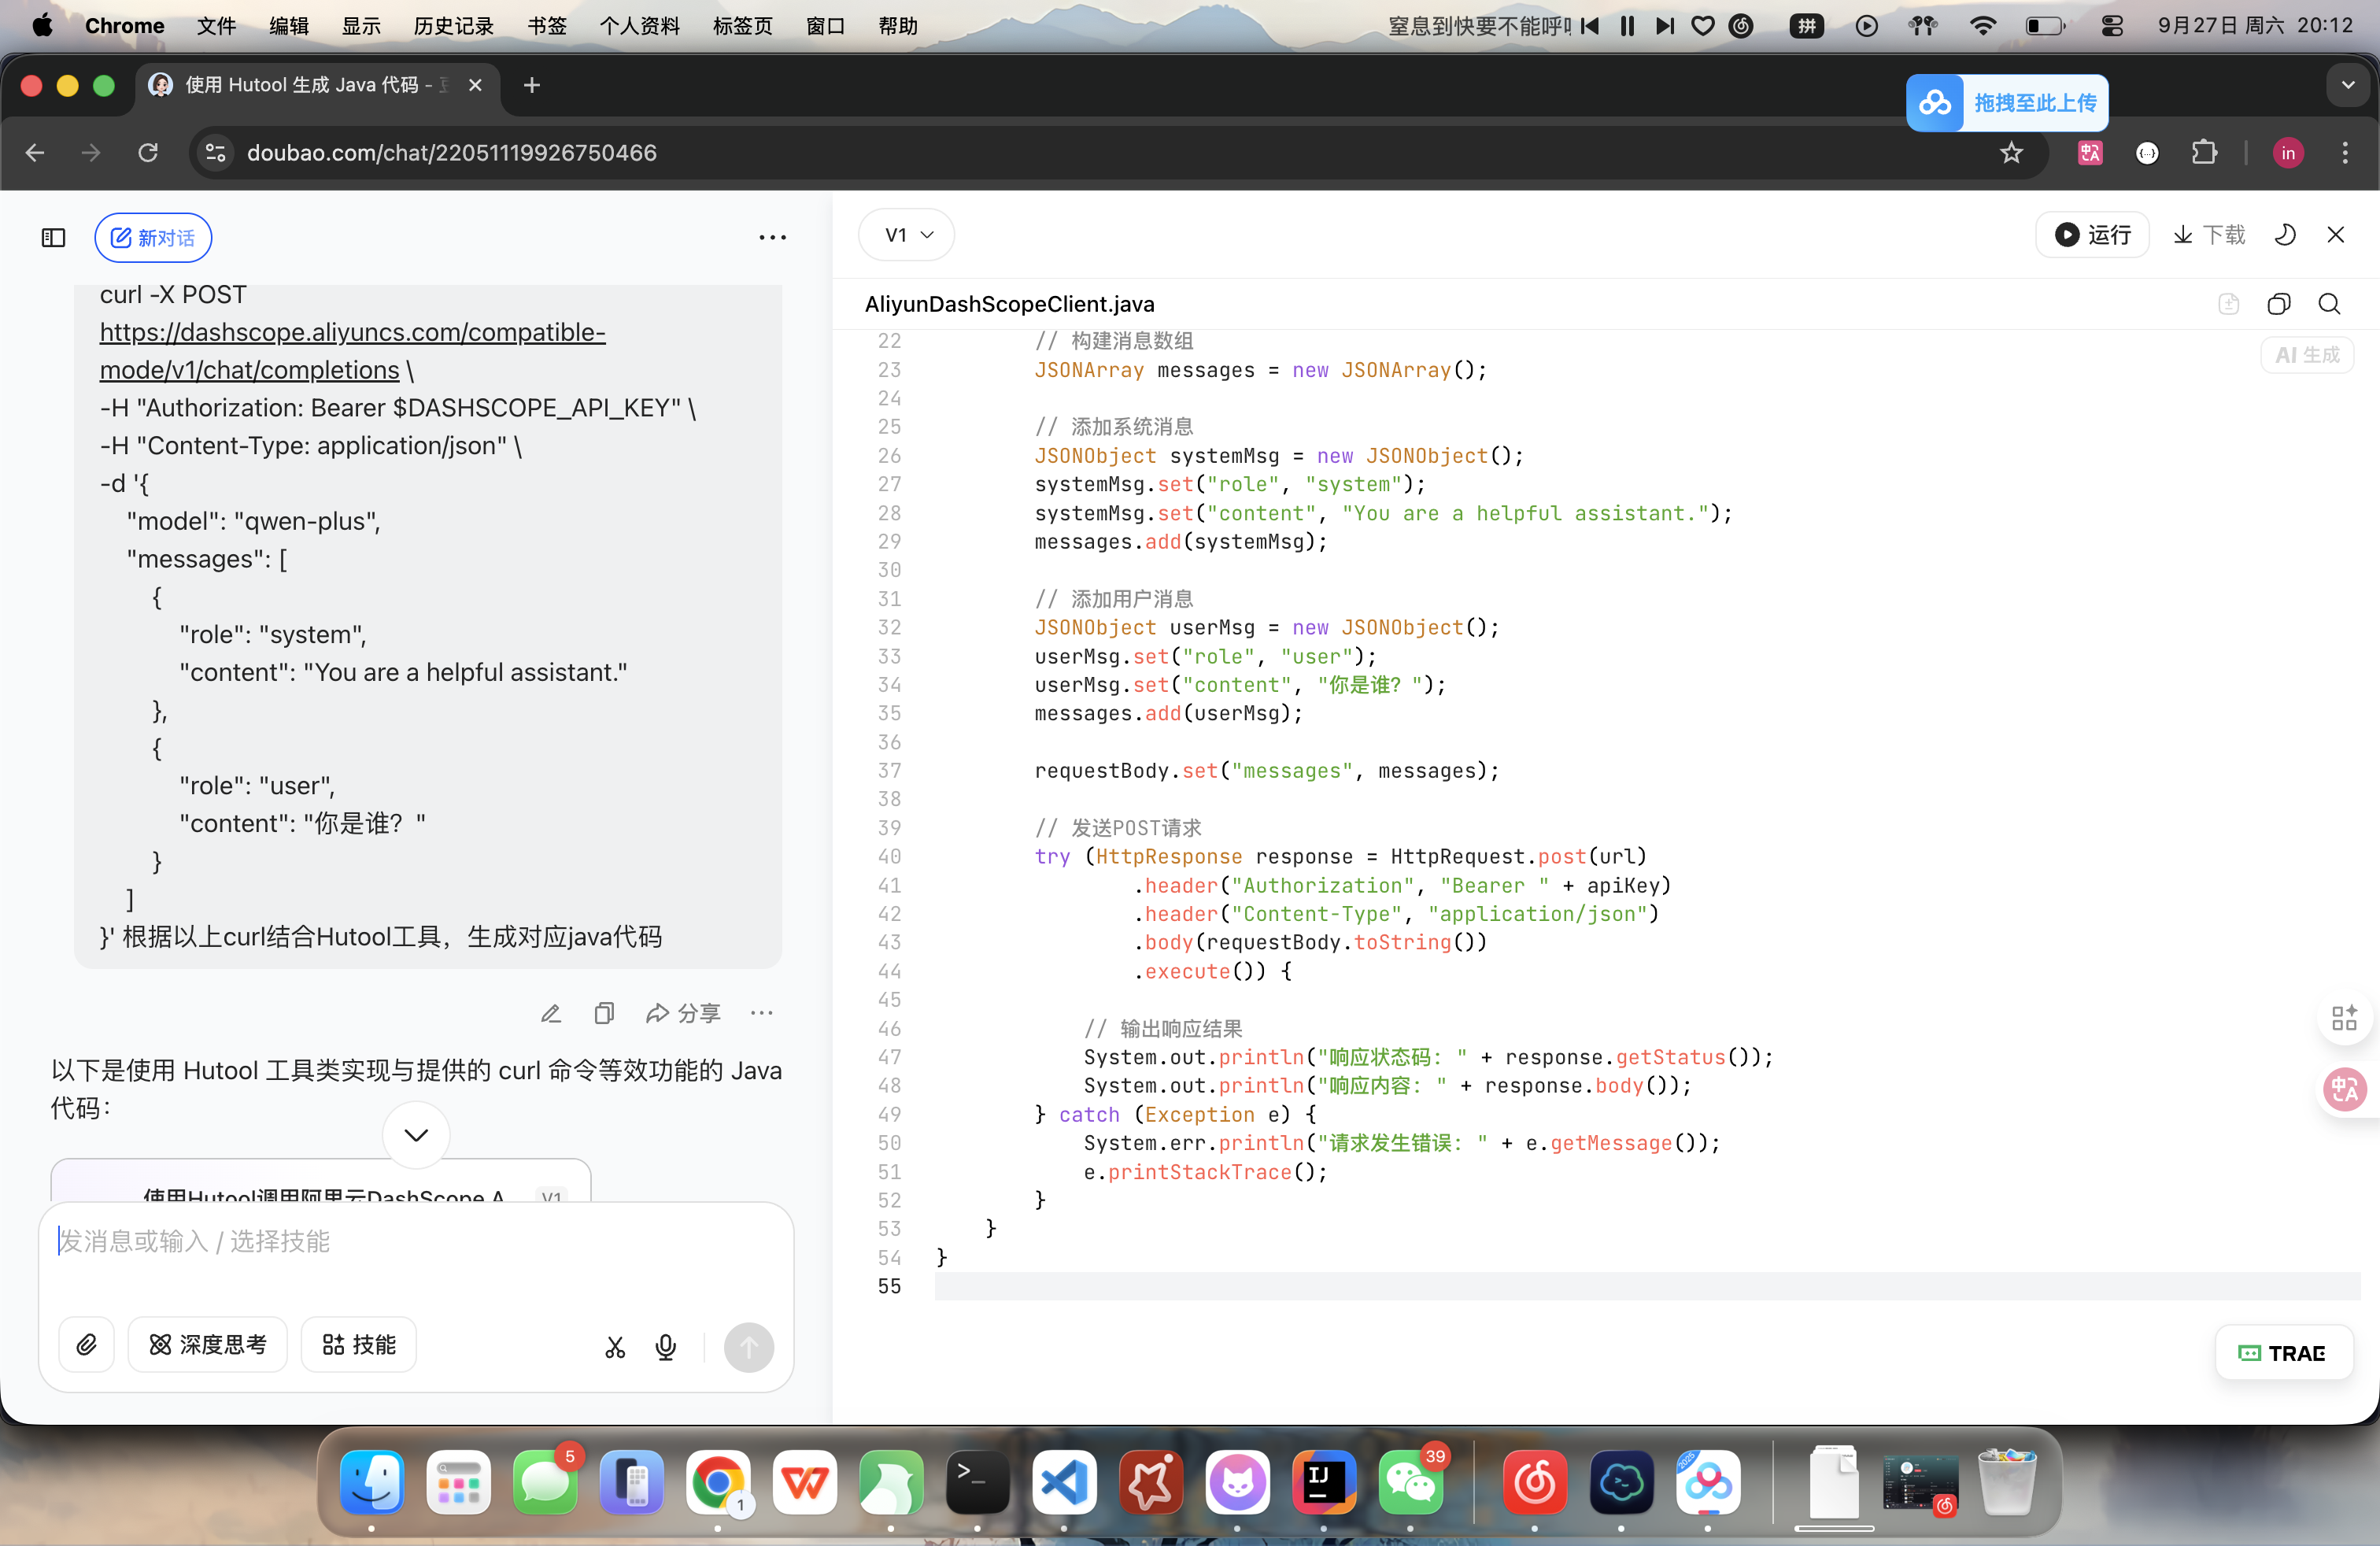2380x1546 pixels.
Task: Click the sidebar collapse icon
Action: (x=53, y=237)
